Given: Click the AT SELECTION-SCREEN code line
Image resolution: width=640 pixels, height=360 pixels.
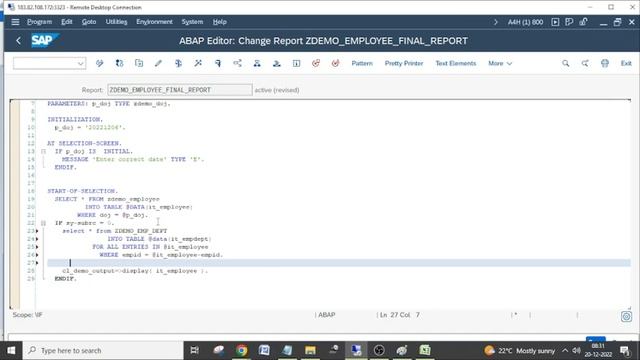Looking at the screenshot, I should pos(84,143).
